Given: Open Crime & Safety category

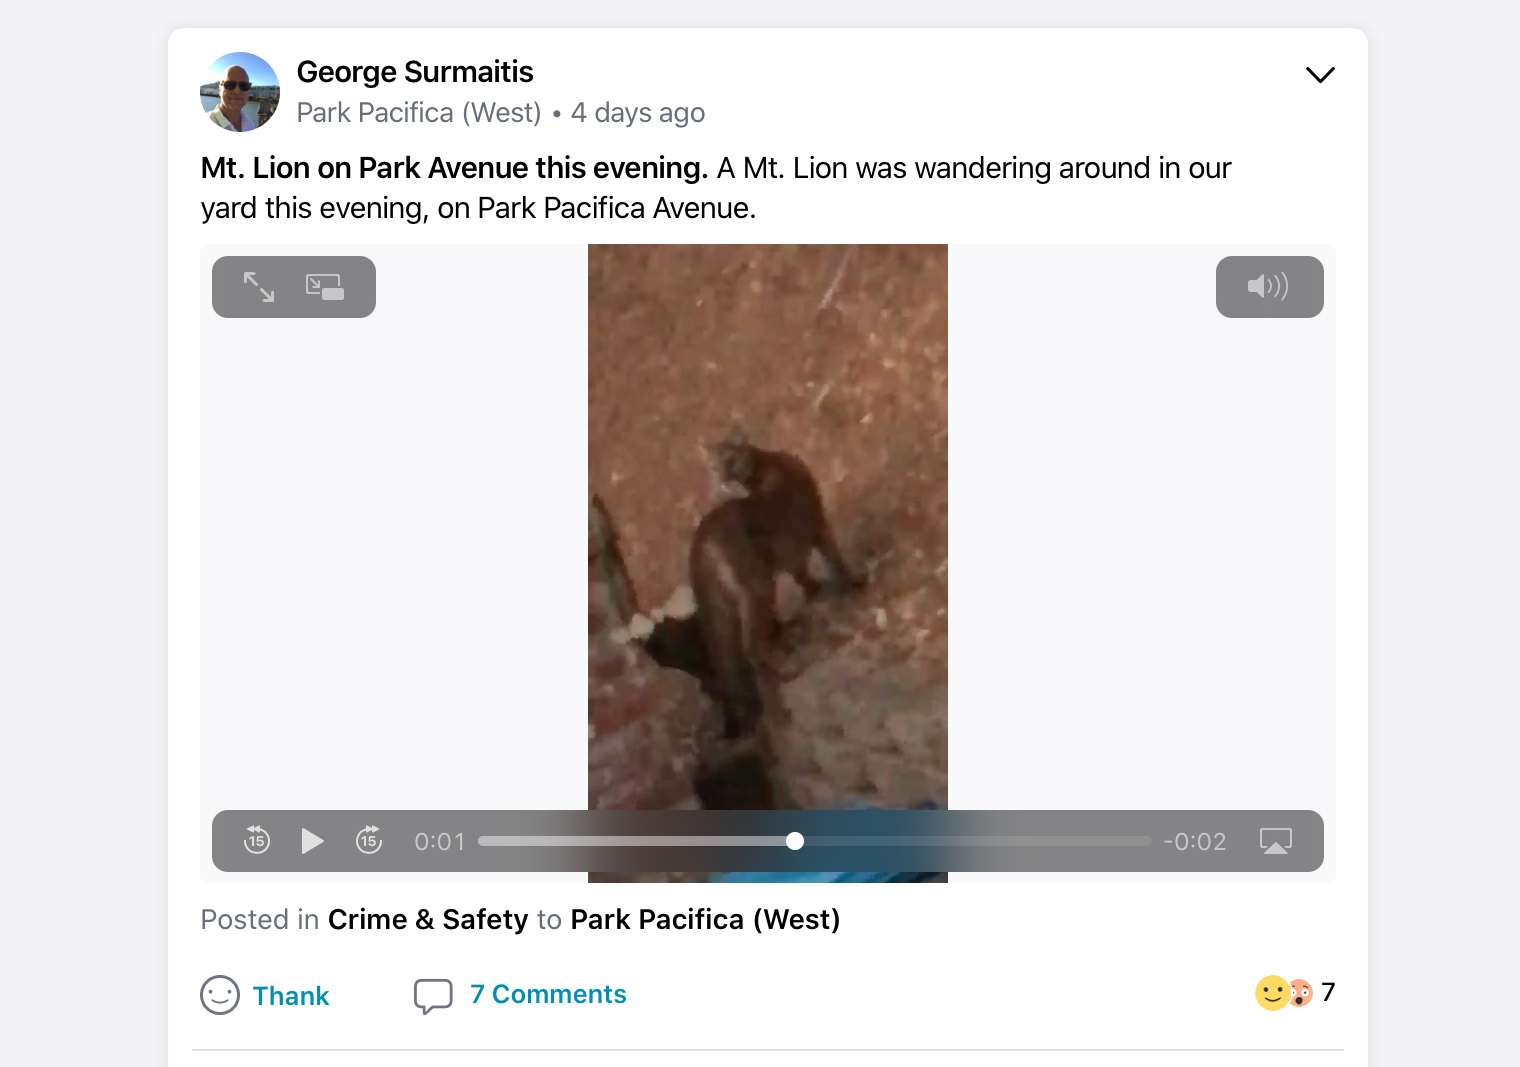Looking at the screenshot, I should (x=428, y=919).
